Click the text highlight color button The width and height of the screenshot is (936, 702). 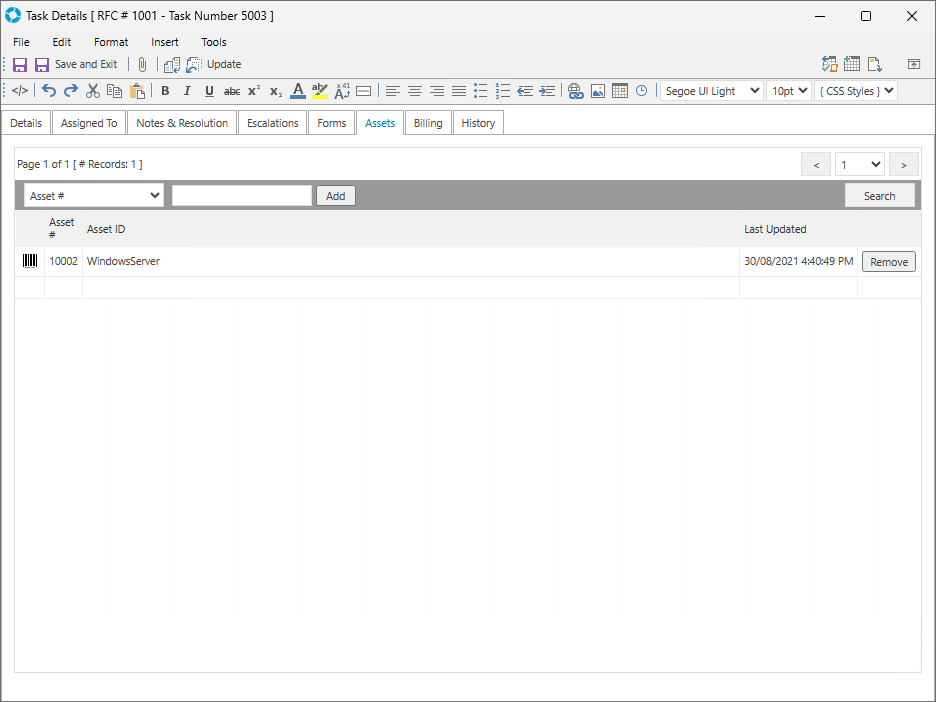[x=320, y=91]
